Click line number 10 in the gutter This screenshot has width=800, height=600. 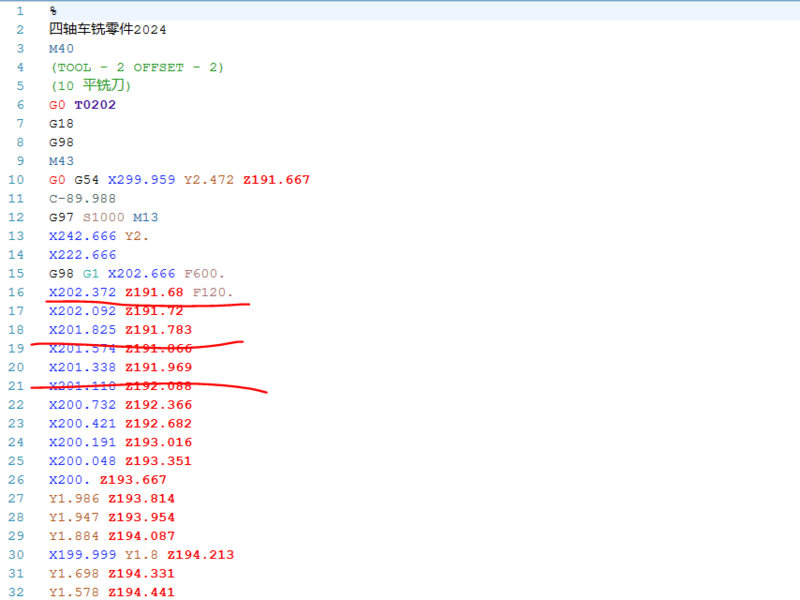pyautogui.click(x=16, y=180)
